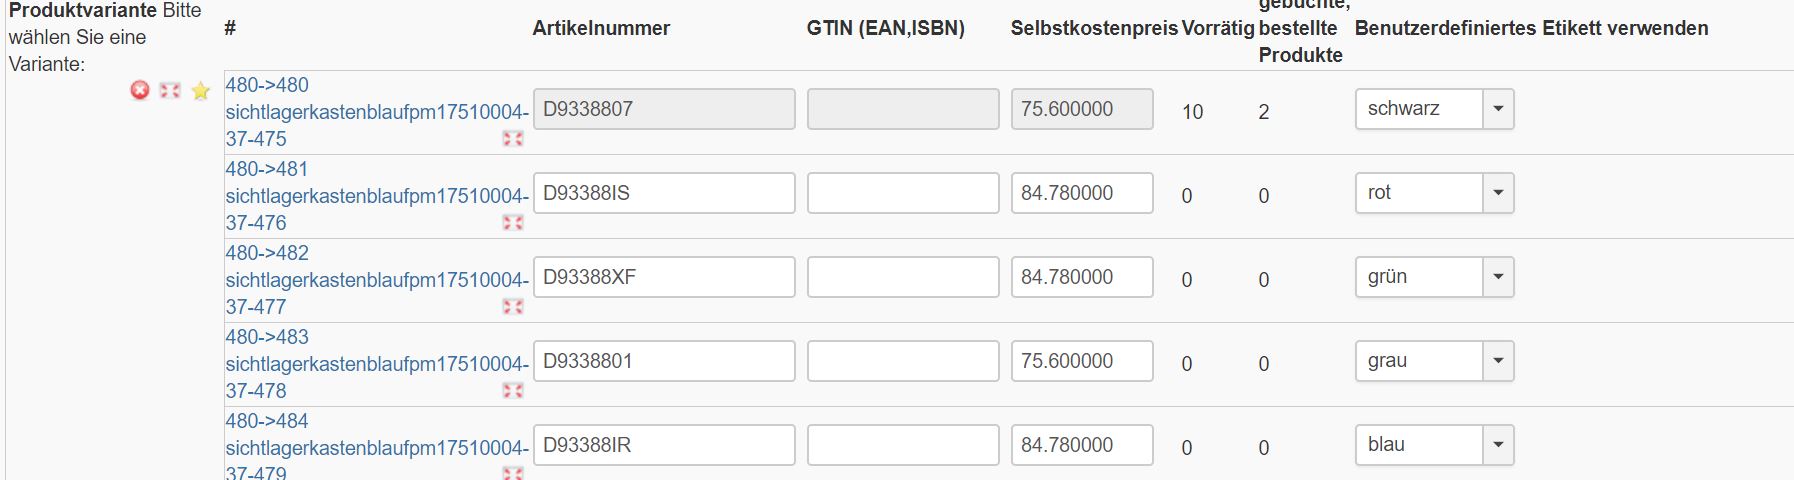Viewport: 1794px width, 480px height.
Task: Click red arrows icon in the 37-475 row
Action: (x=513, y=139)
